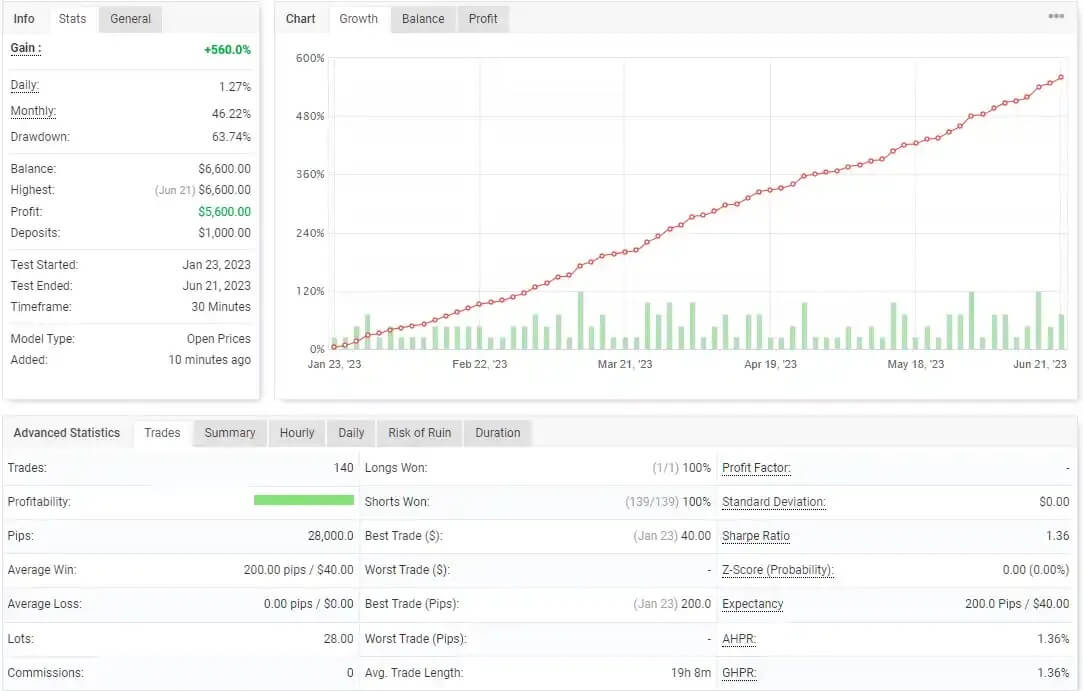
Task: Click the Sharpe Ratio label
Action: [756, 536]
